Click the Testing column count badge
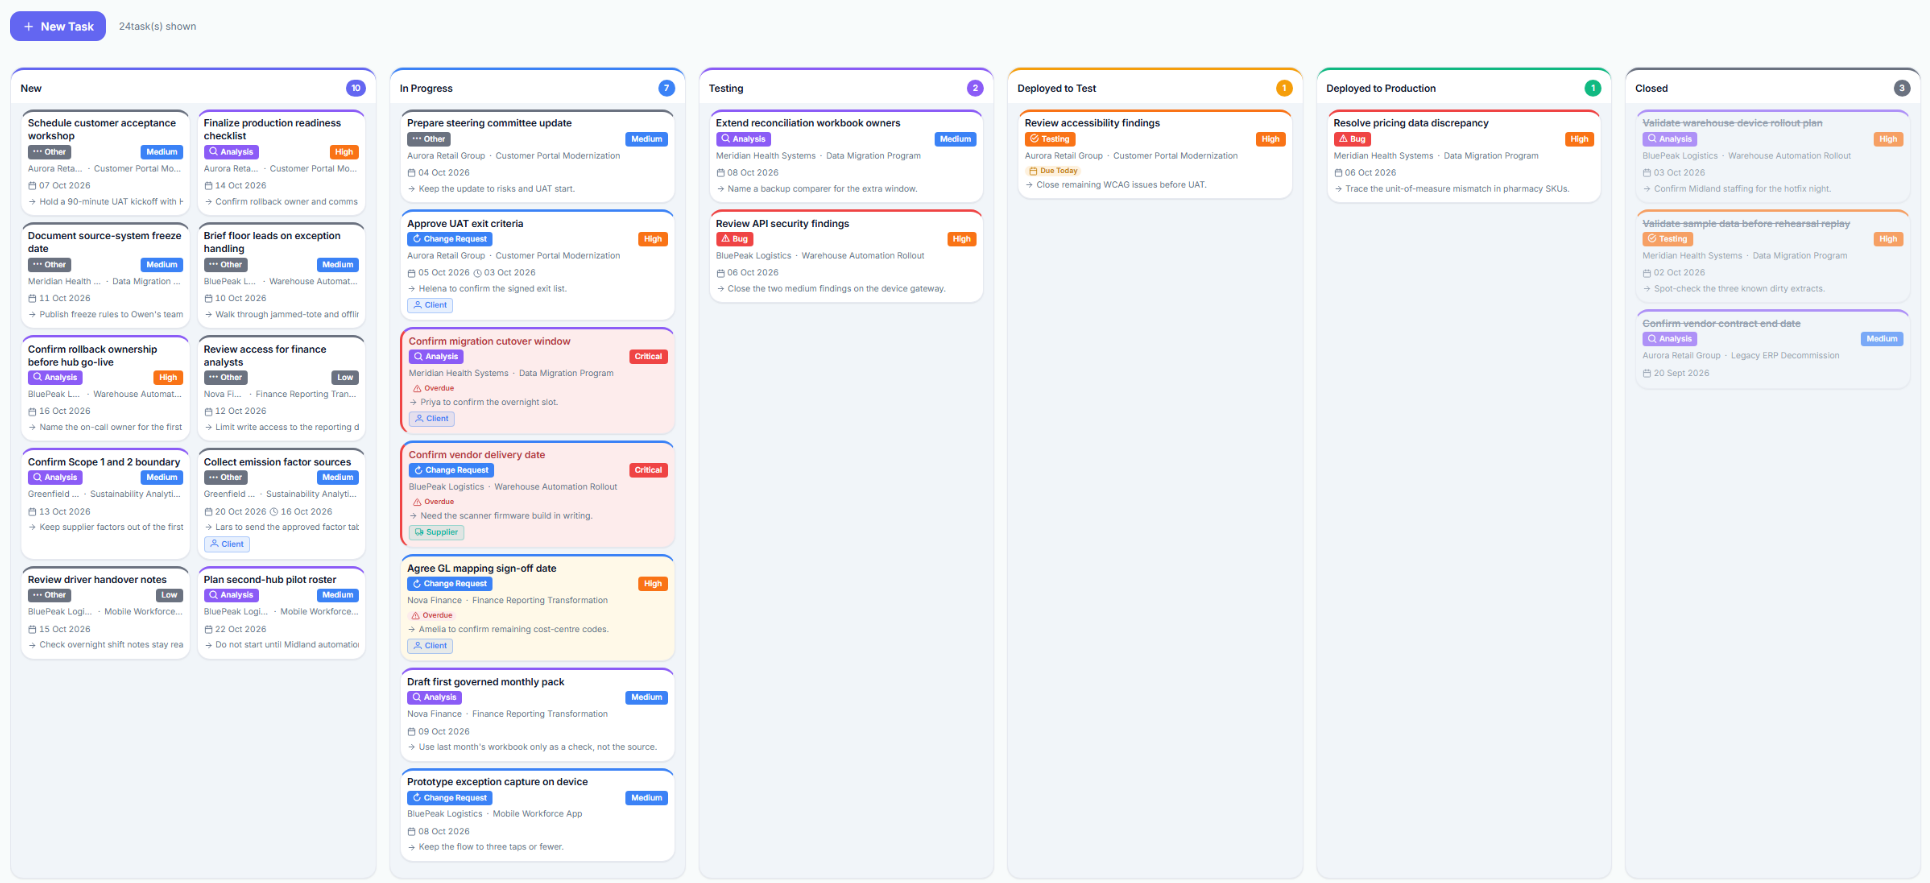 point(975,88)
